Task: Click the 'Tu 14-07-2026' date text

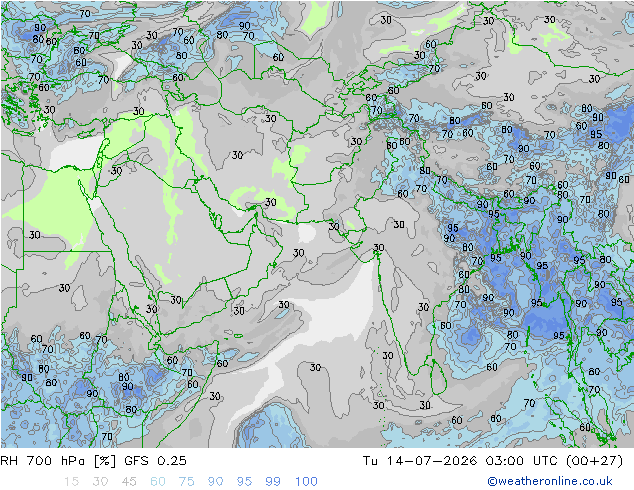Action: click(x=420, y=461)
